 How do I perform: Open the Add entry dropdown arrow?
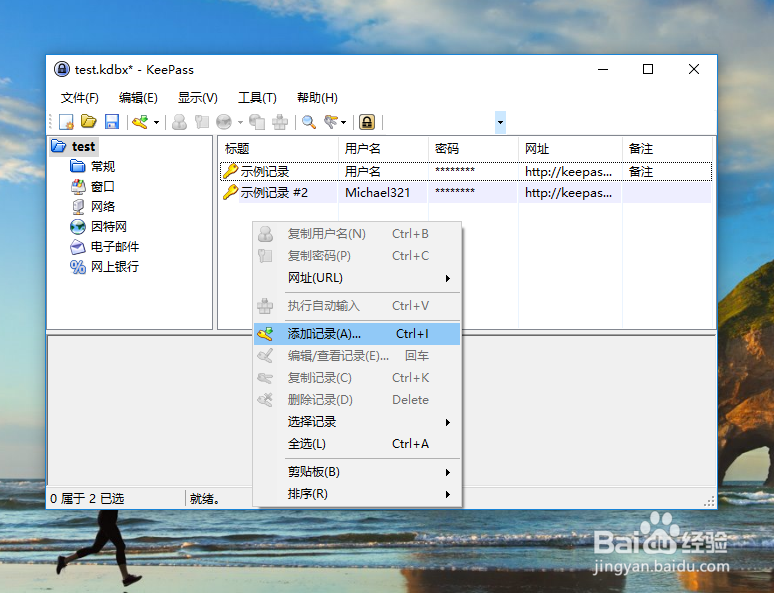[x=156, y=122]
